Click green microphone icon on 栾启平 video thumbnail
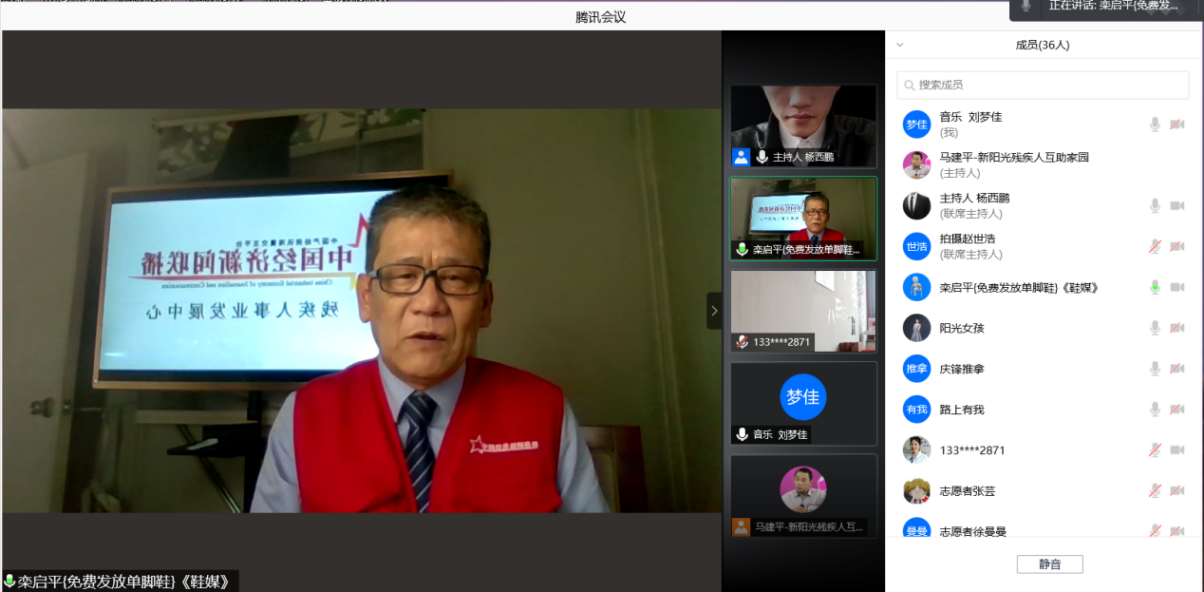 point(742,249)
